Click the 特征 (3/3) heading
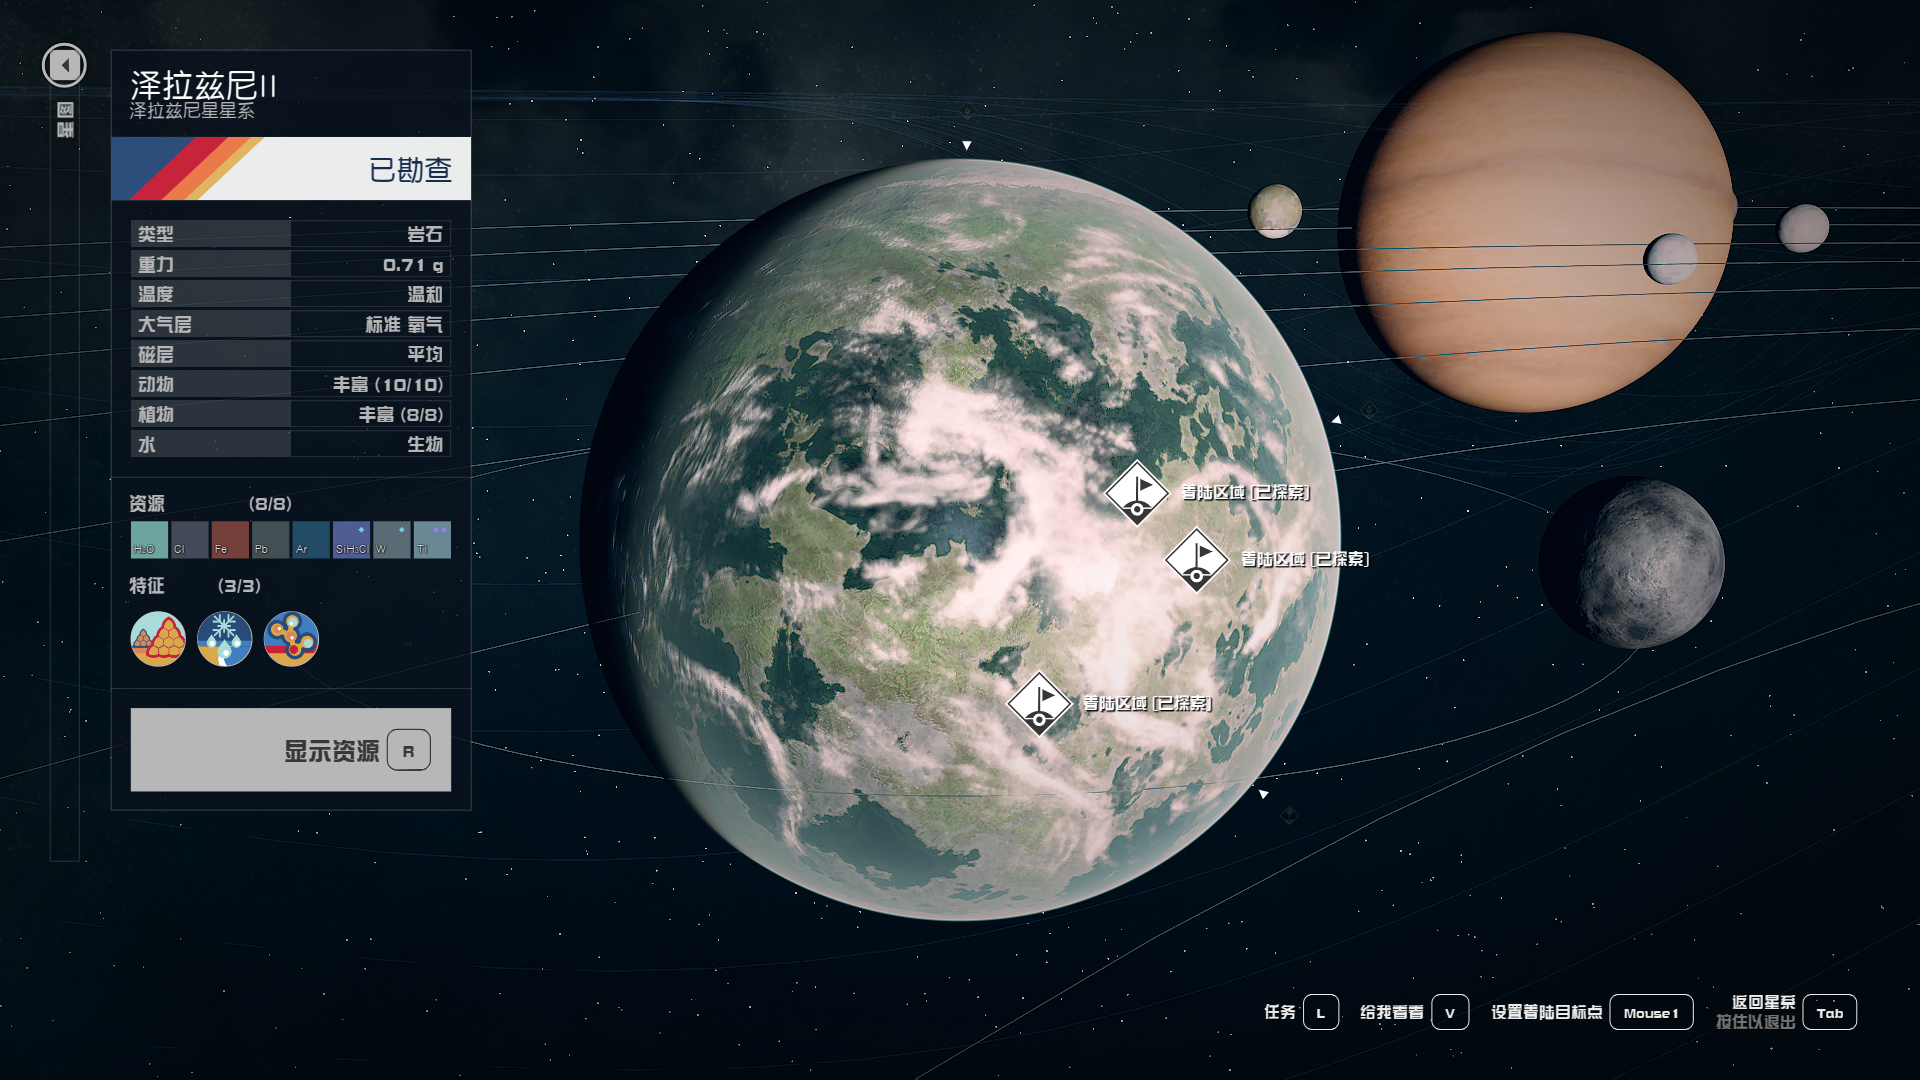The image size is (1920, 1080). point(195,586)
